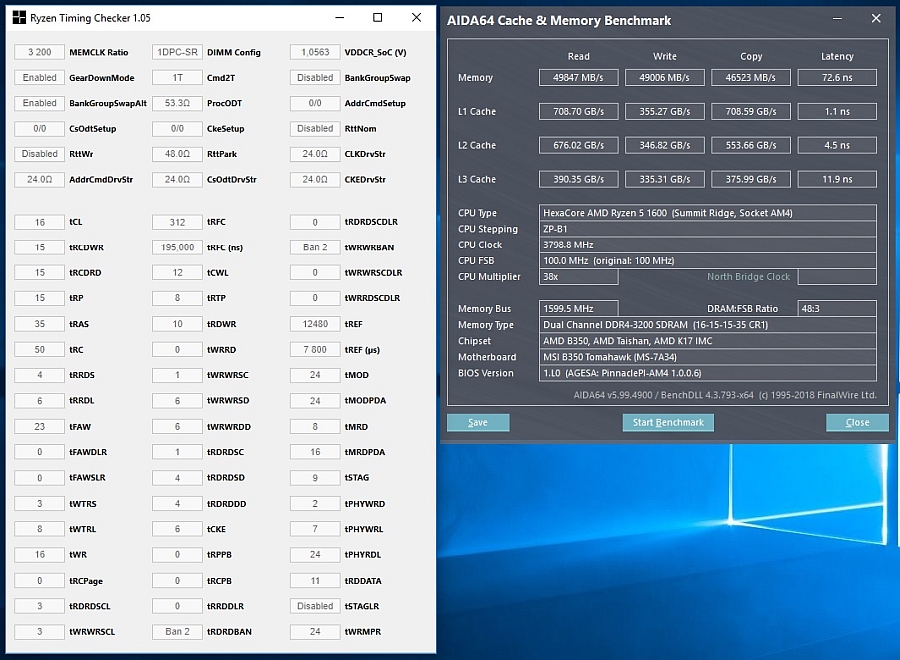Image resolution: width=900 pixels, height=660 pixels.
Task: Click the tRFC (ns) value 195,000
Action: (177, 247)
